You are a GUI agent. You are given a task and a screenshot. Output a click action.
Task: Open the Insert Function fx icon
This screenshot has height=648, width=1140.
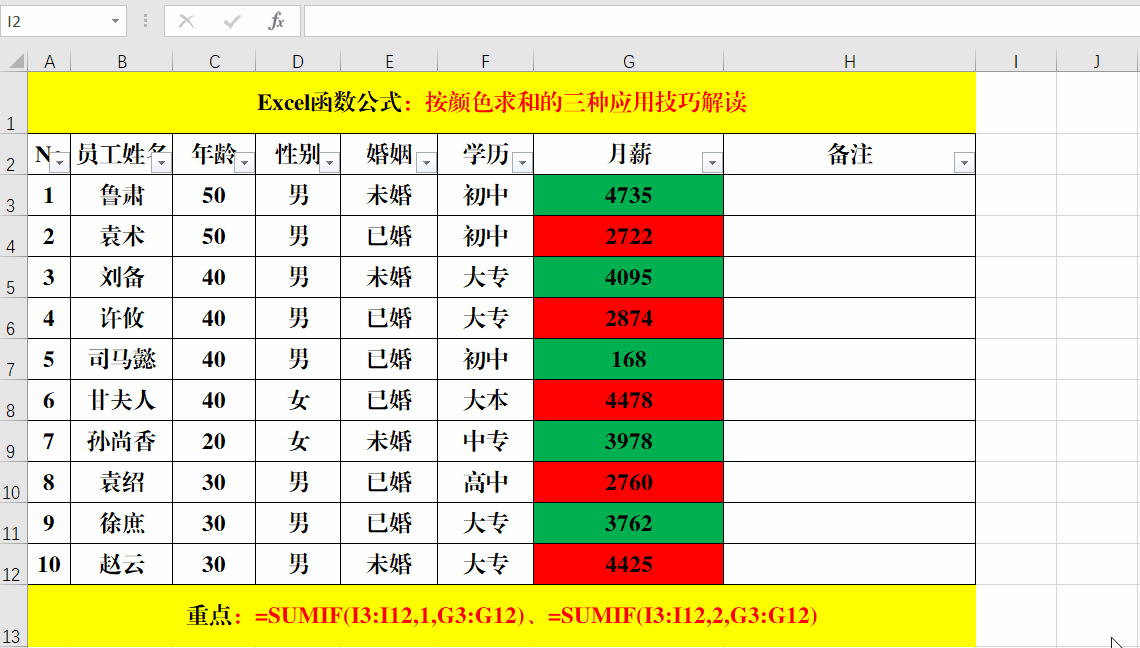point(276,21)
